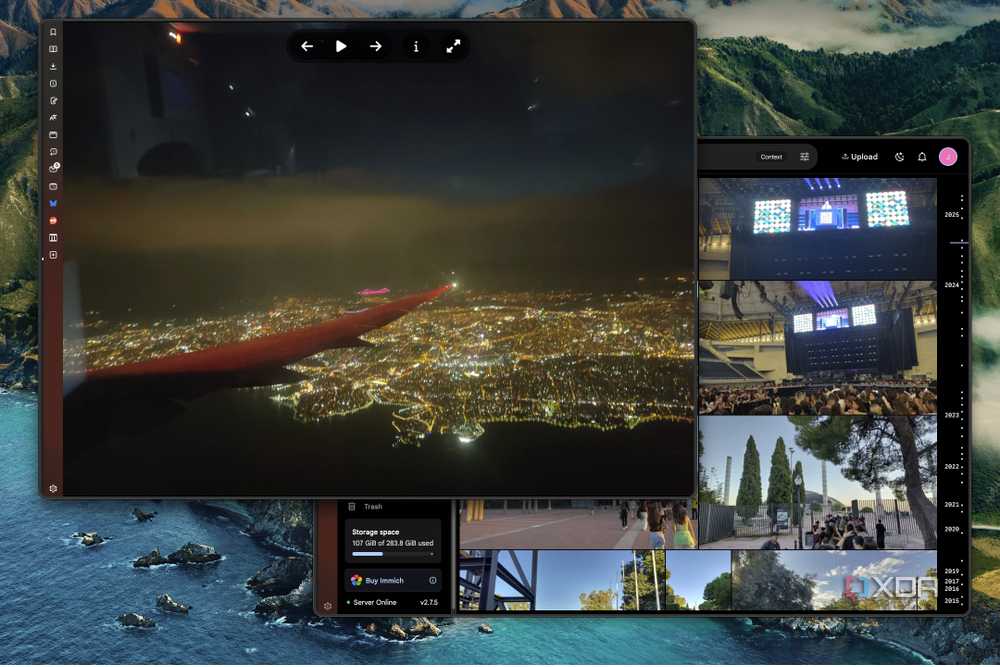Open the red circular web panel icon

[53, 221]
